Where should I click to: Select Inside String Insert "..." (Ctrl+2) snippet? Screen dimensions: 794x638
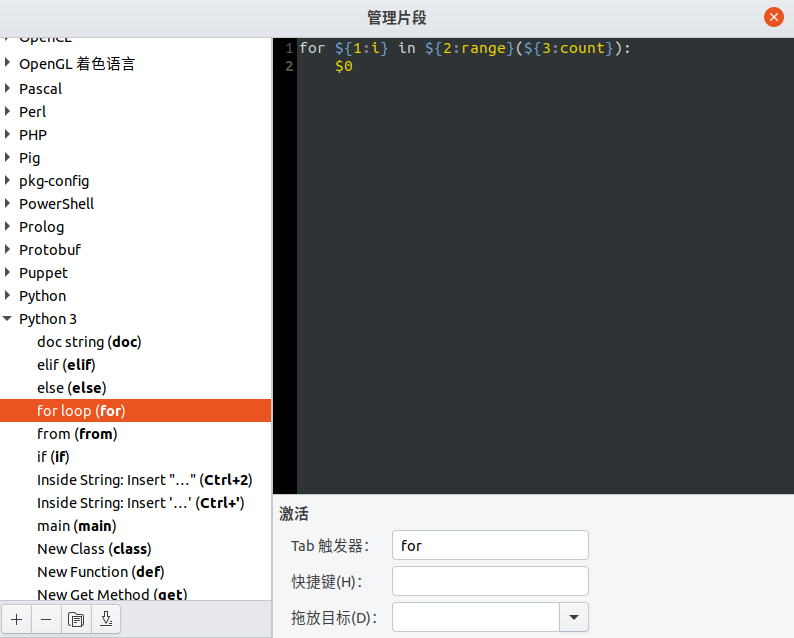click(145, 480)
